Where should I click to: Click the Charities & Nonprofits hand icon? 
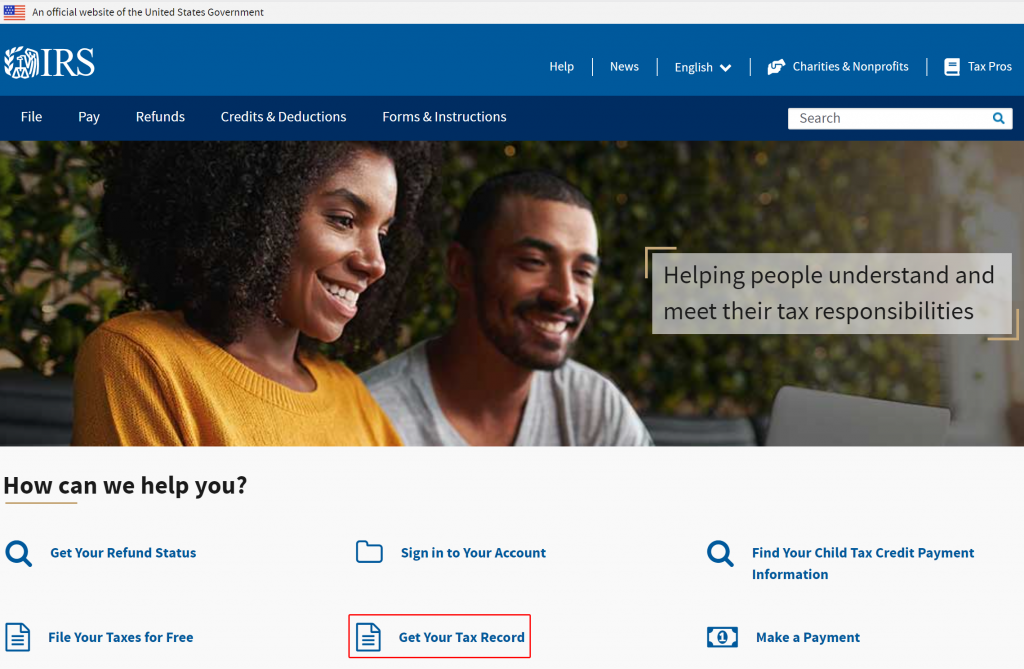click(776, 67)
